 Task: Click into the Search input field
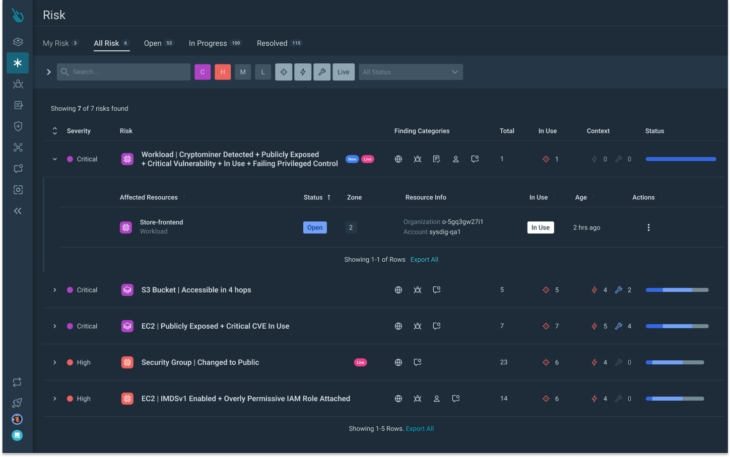[124, 72]
